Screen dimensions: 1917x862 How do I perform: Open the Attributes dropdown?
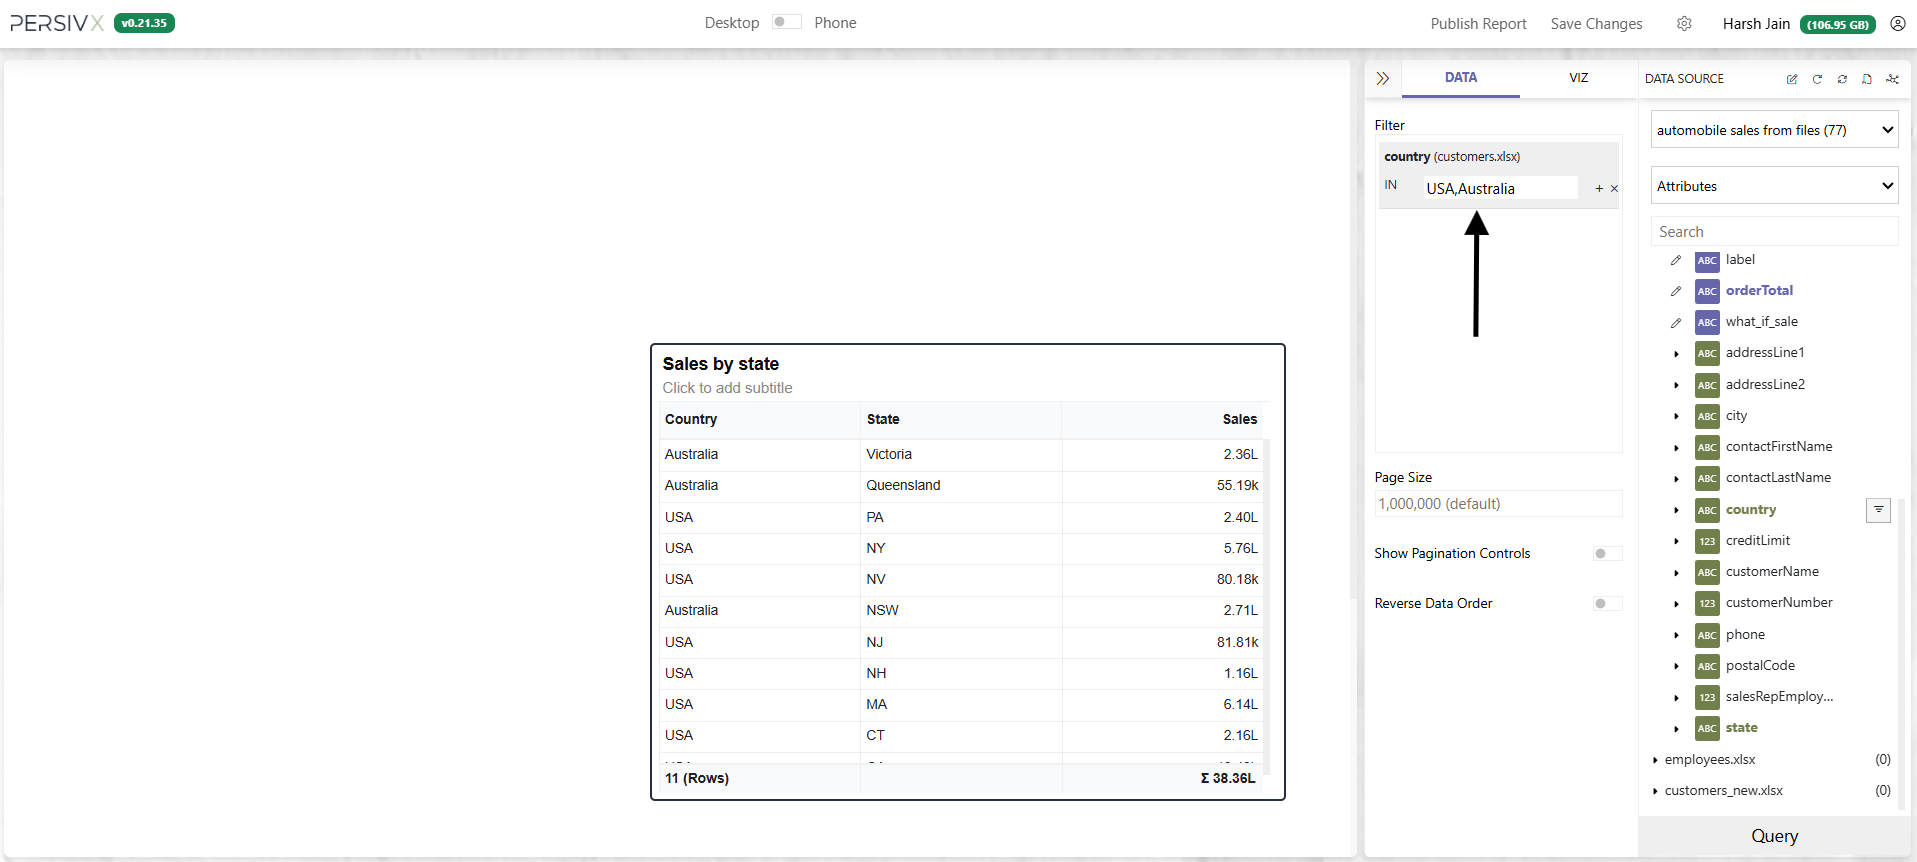click(x=1774, y=186)
